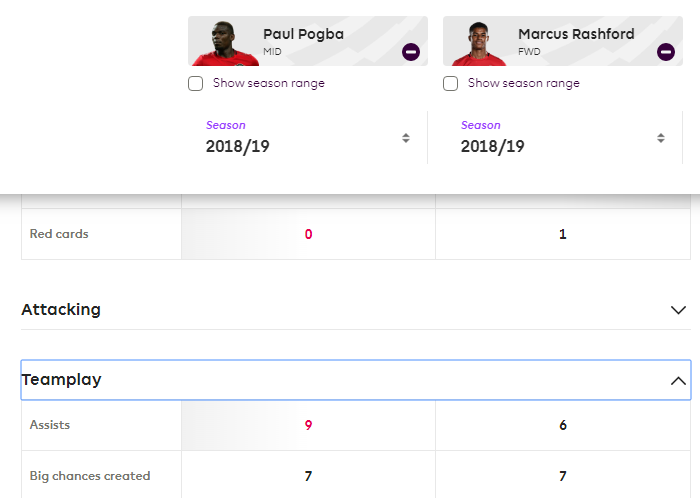Click Rashford's season selector arrows icon
This screenshot has width=700, height=498.
click(x=661, y=138)
